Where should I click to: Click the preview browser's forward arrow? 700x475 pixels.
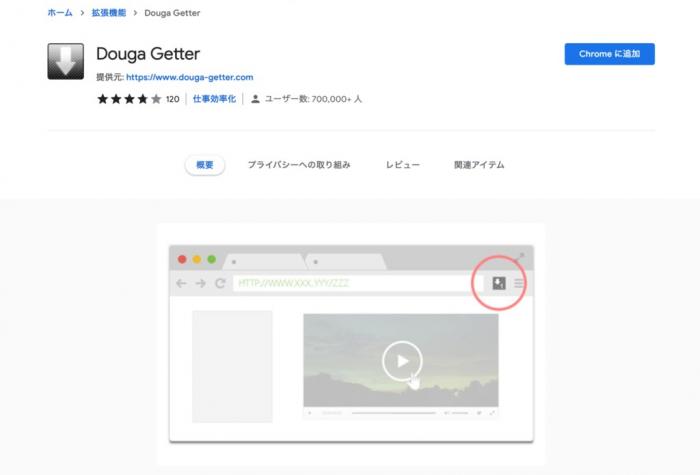(200, 283)
